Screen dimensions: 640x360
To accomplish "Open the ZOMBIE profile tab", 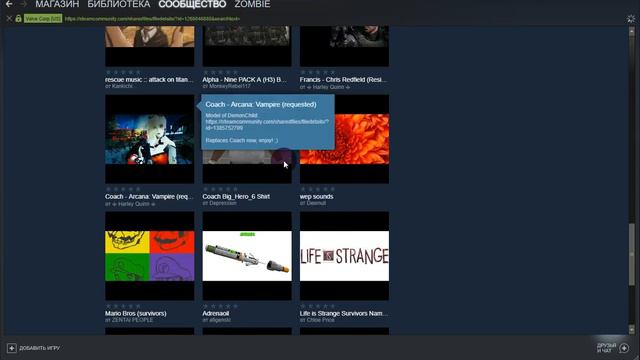I will (252, 4).
